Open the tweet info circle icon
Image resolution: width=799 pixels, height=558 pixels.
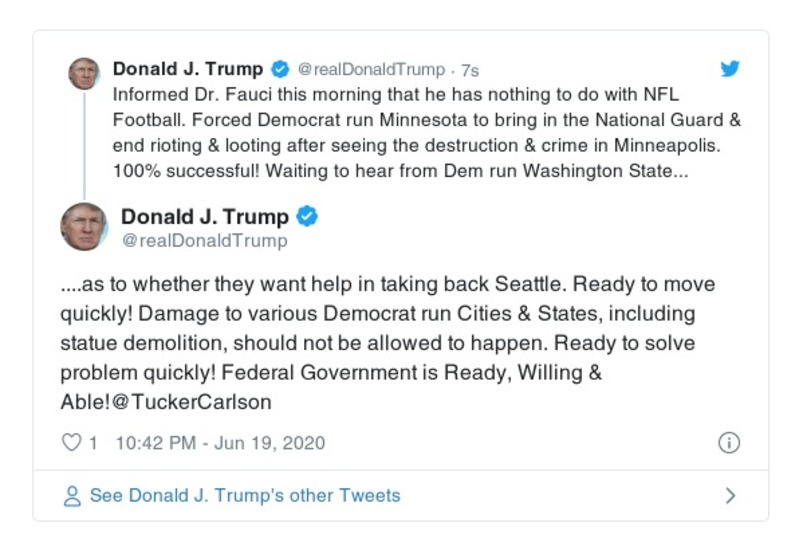(x=729, y=443)
